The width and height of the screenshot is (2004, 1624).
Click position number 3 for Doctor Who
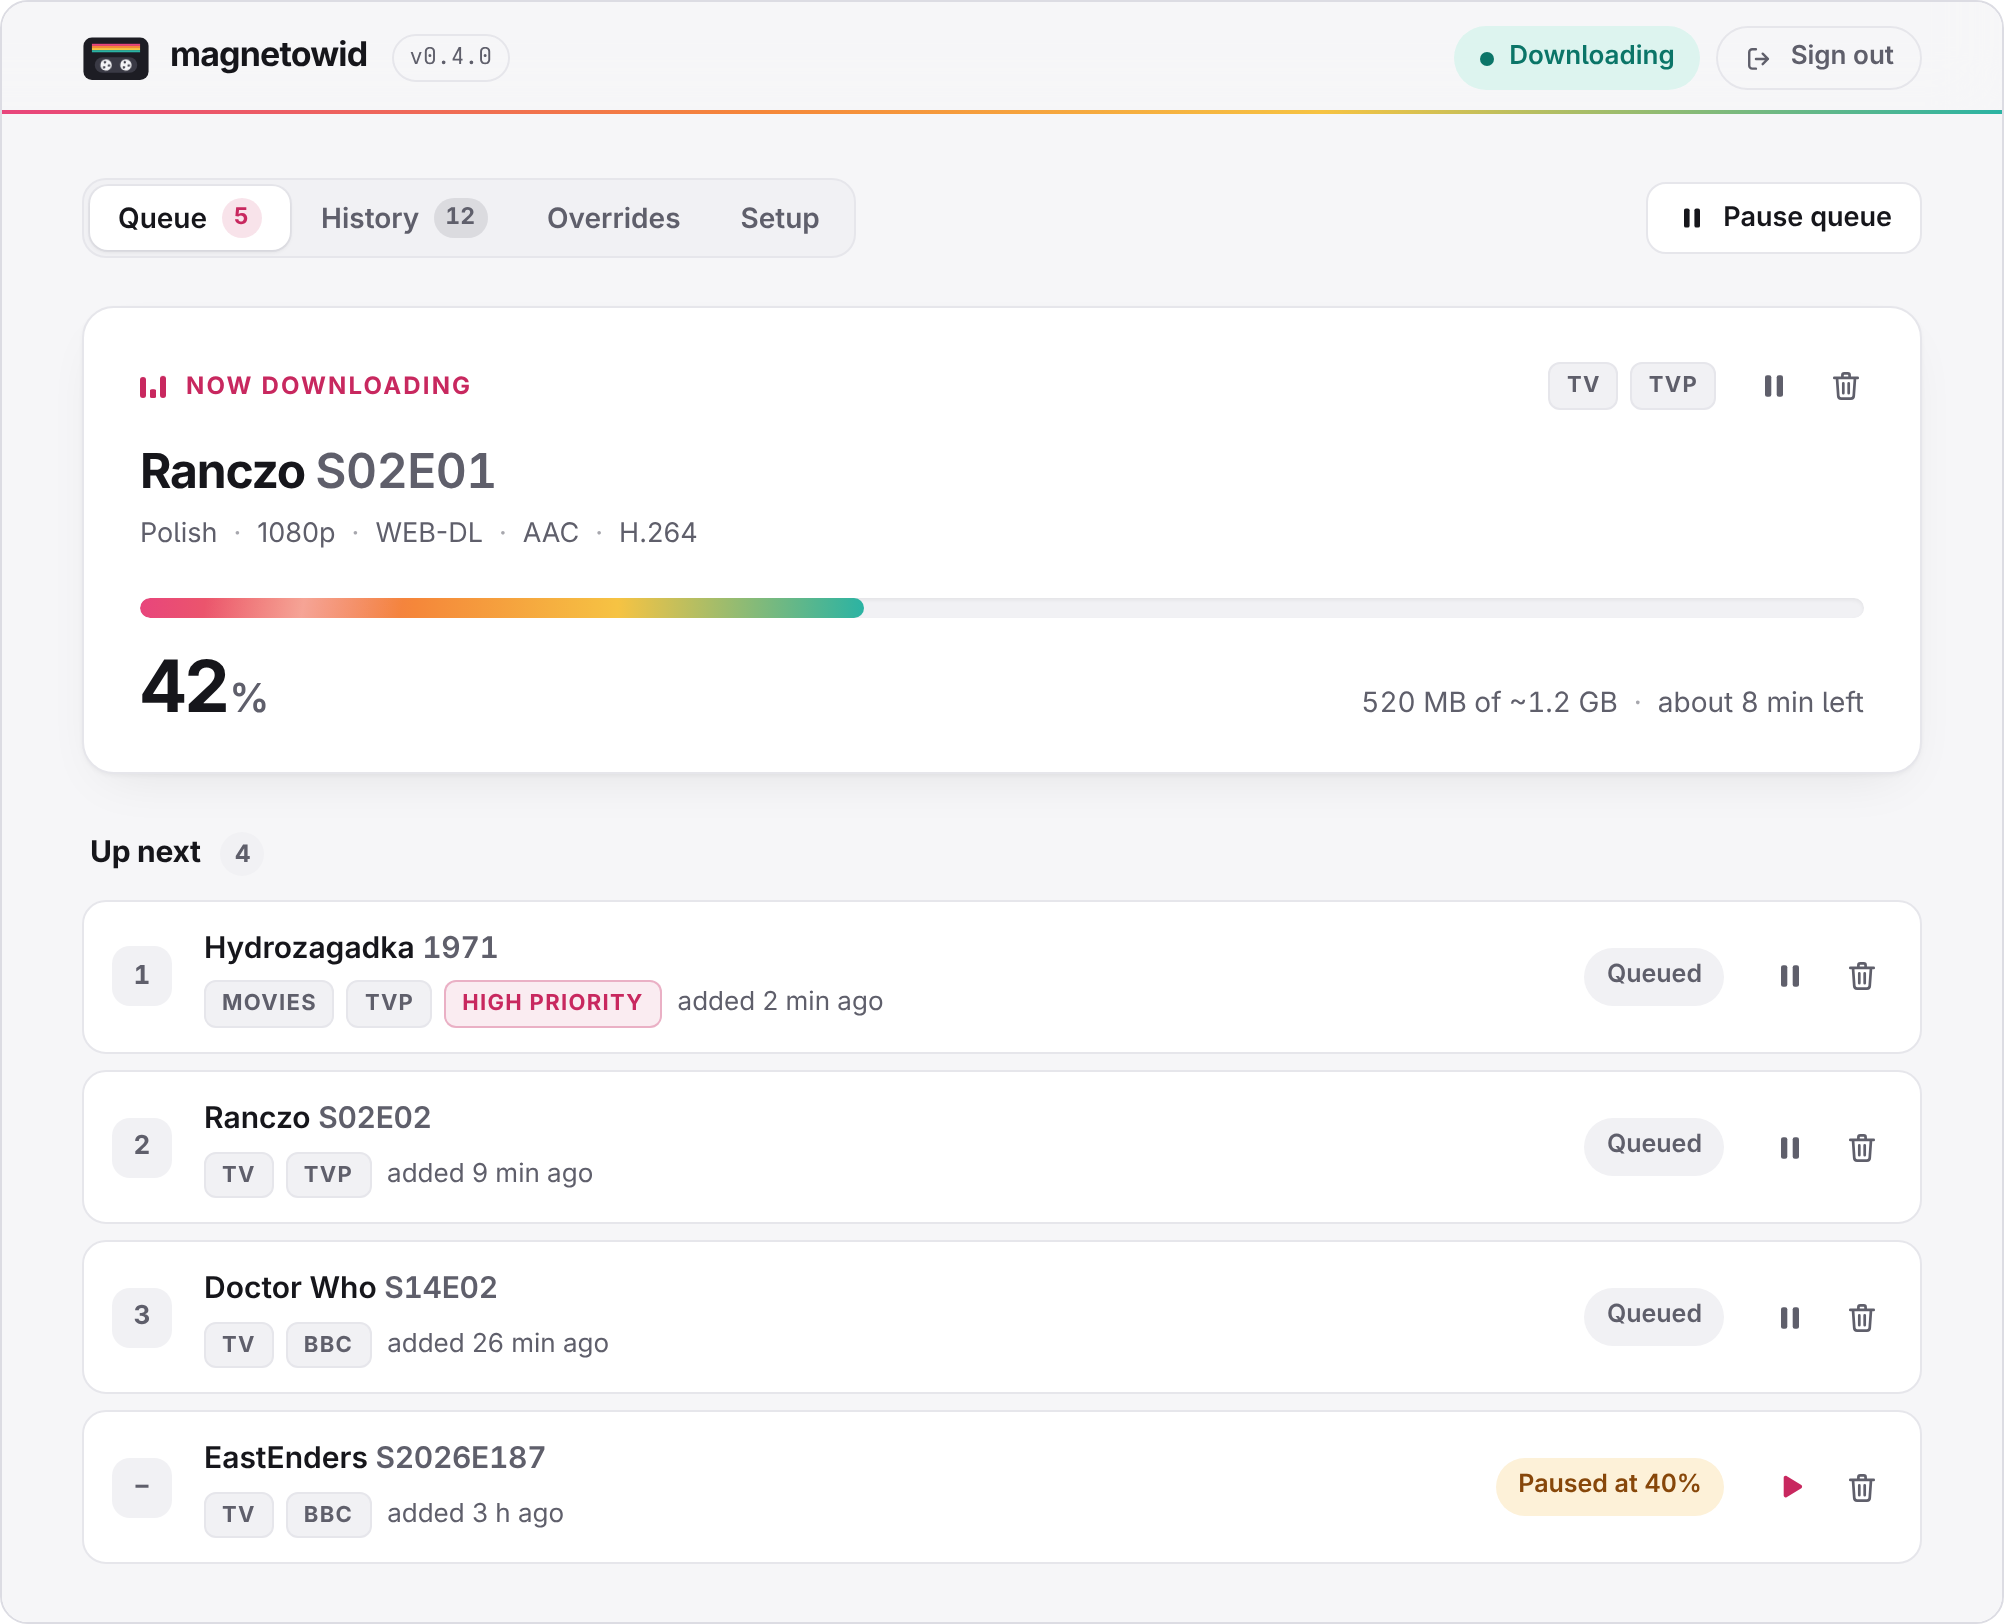click(x=142, y=1316)
